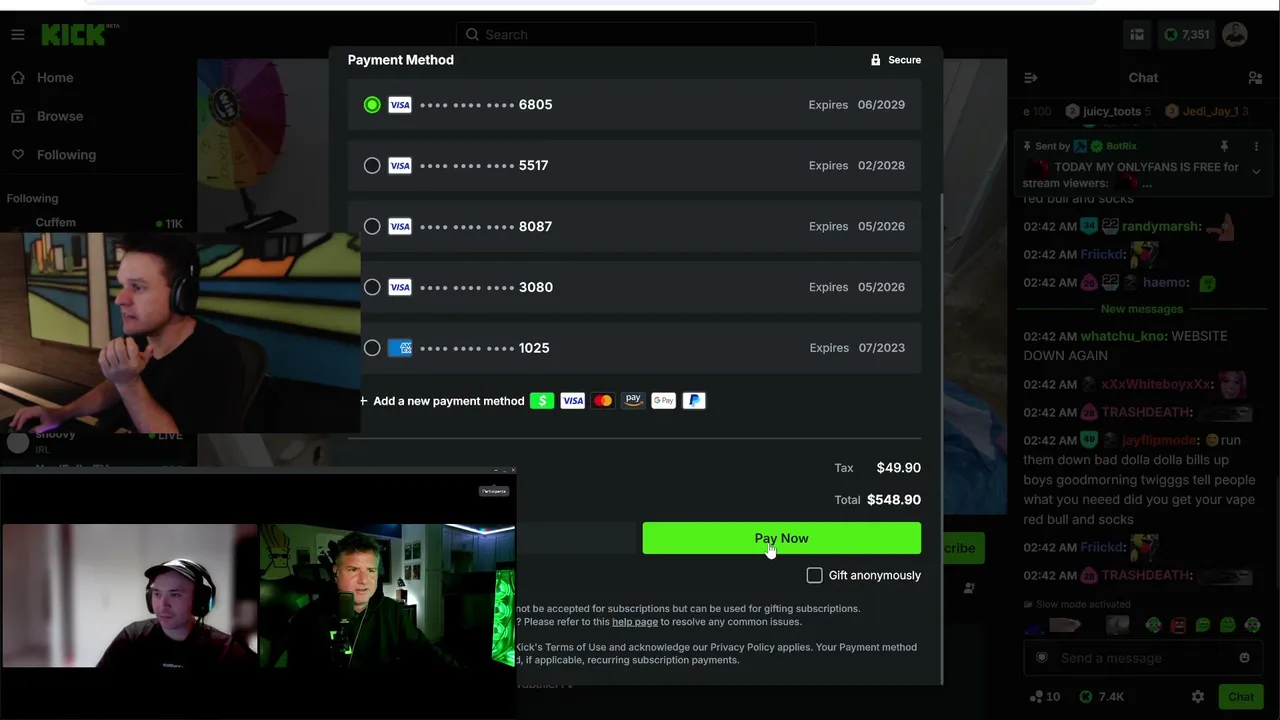Viewport: 1280px width, 720px height.
Task: Click the Search field
Action: click(x=636, y=35)
